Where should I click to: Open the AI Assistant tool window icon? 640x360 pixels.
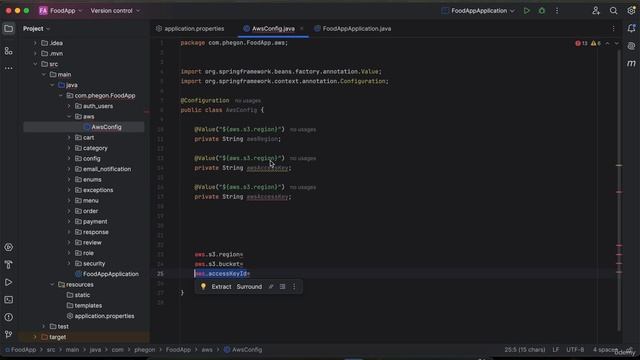[631, 46]
